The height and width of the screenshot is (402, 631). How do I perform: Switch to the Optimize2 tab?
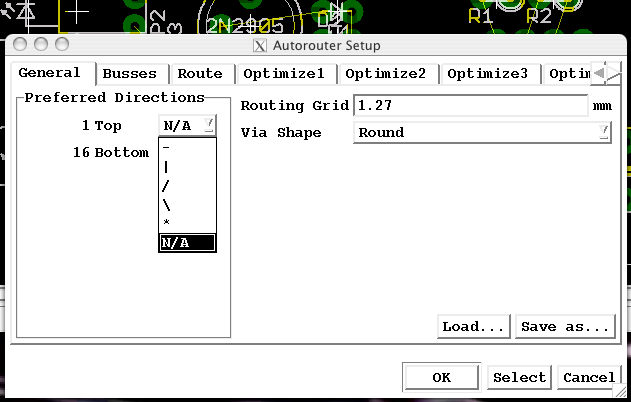[388, 74]
